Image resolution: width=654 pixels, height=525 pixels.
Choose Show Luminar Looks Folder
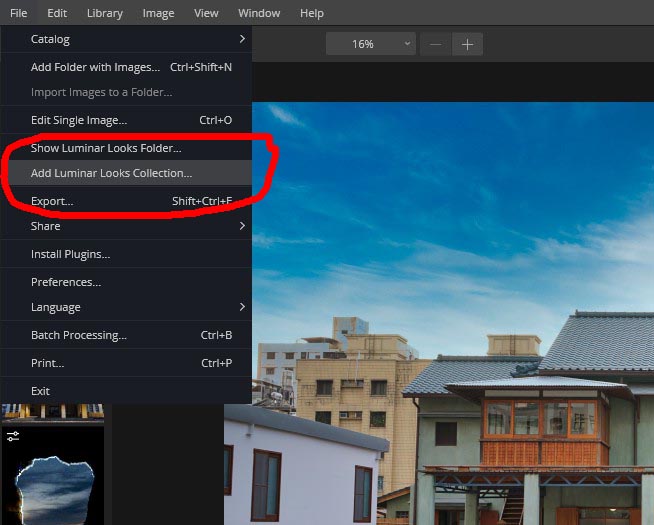[106, 148]
